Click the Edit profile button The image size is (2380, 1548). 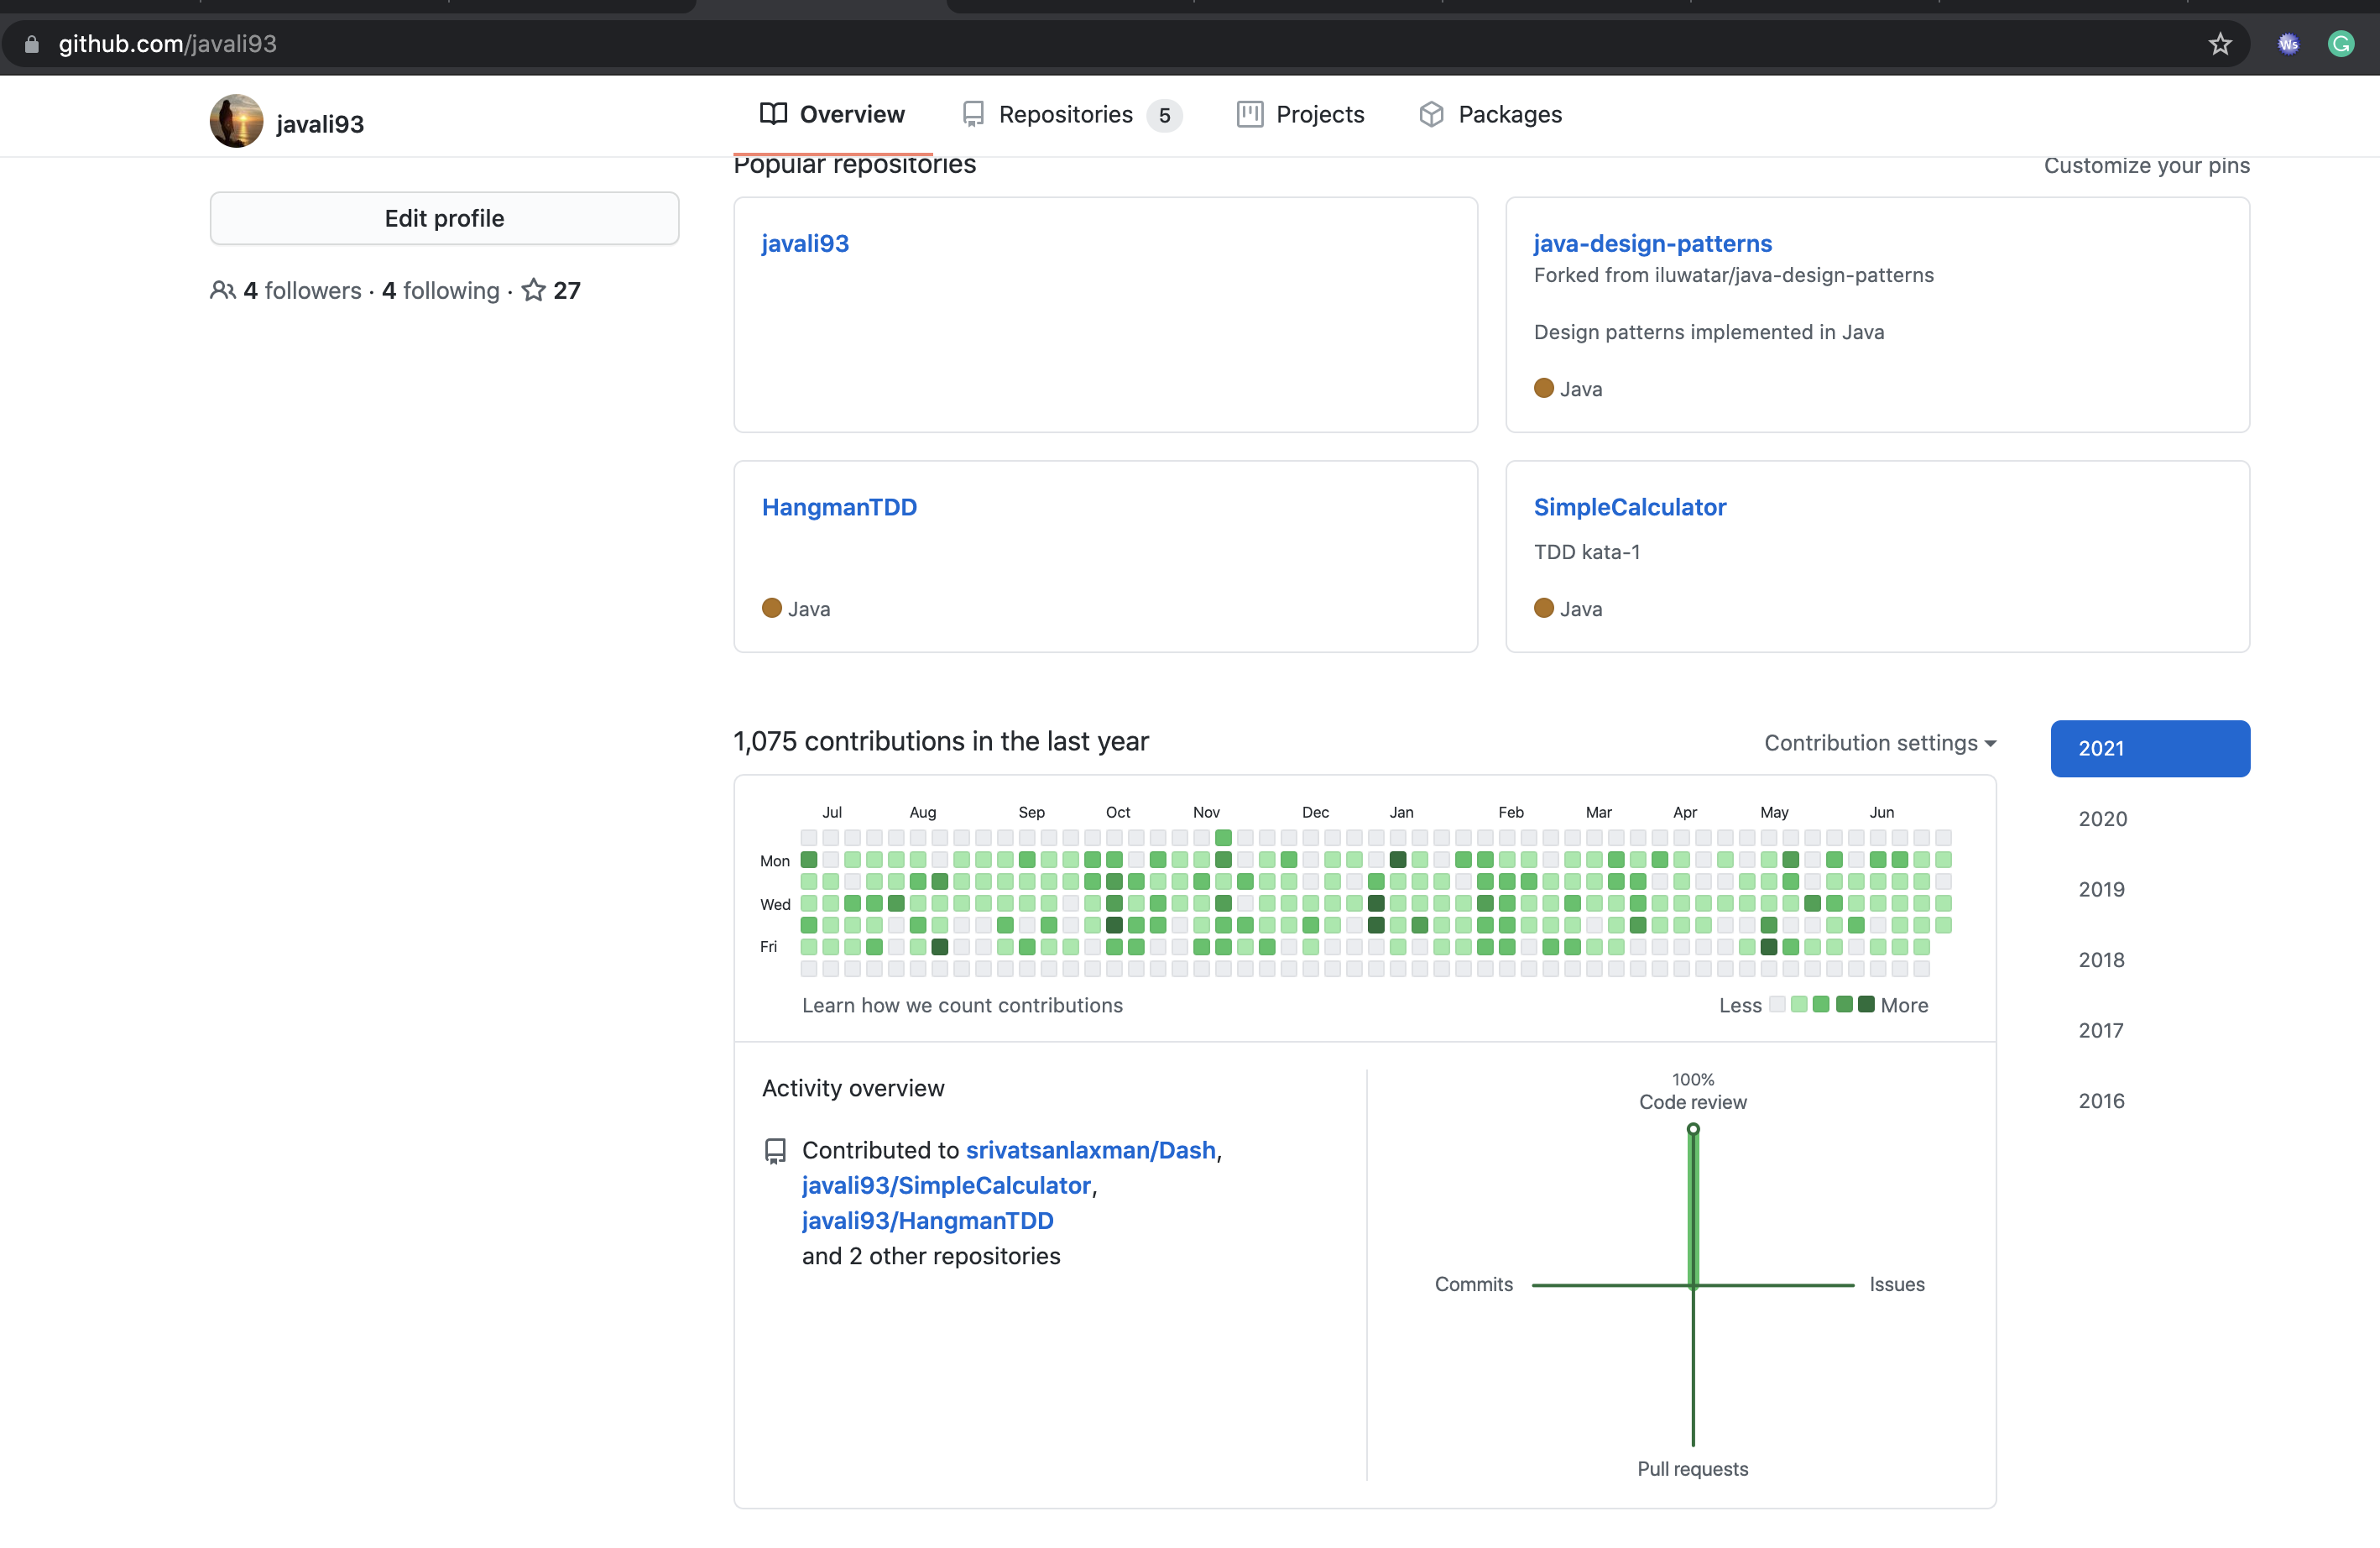tap(444, 218)
